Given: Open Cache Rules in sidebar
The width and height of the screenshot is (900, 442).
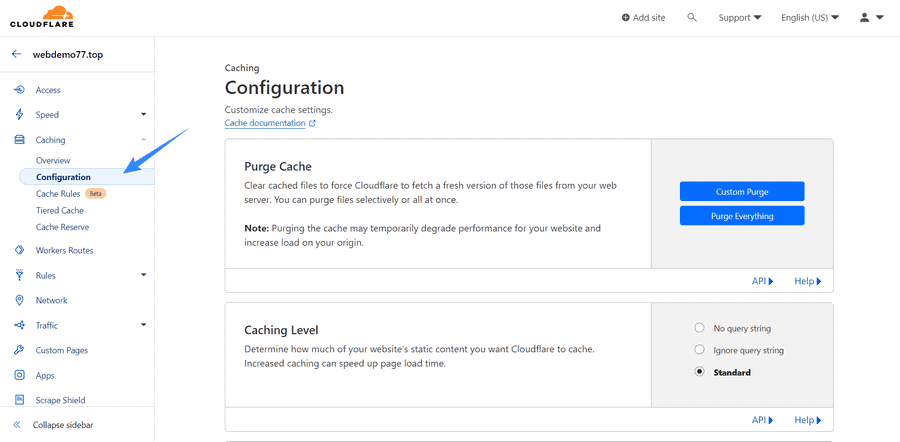Looking at the screenshot, I should coord(58,194).
